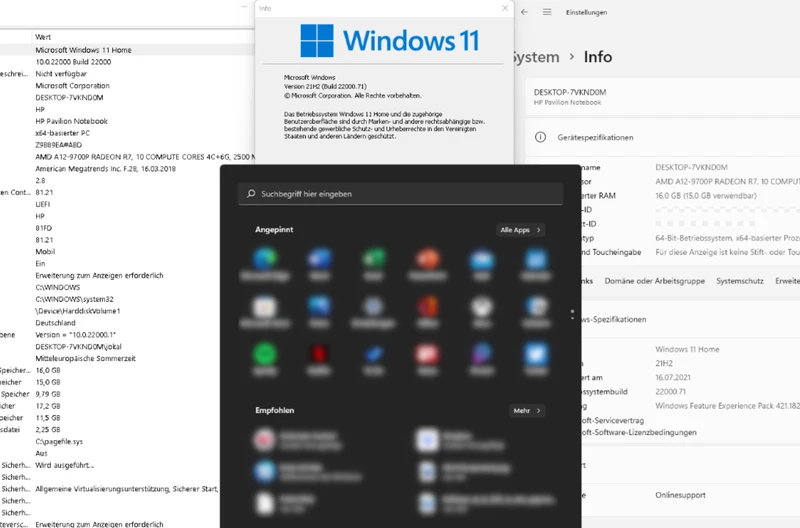Open Microsoft Edge from pinned apps
Viewport: 800px width, 528px height.
265,264
